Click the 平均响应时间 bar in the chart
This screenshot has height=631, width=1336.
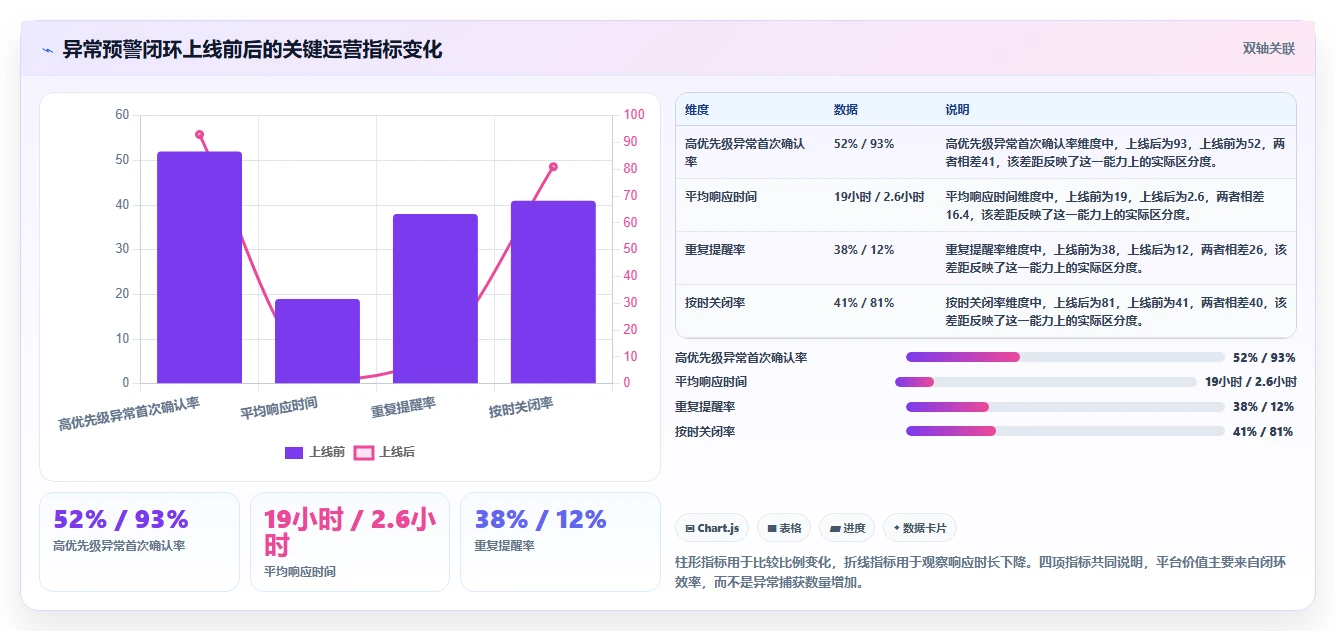pos(317,341)
